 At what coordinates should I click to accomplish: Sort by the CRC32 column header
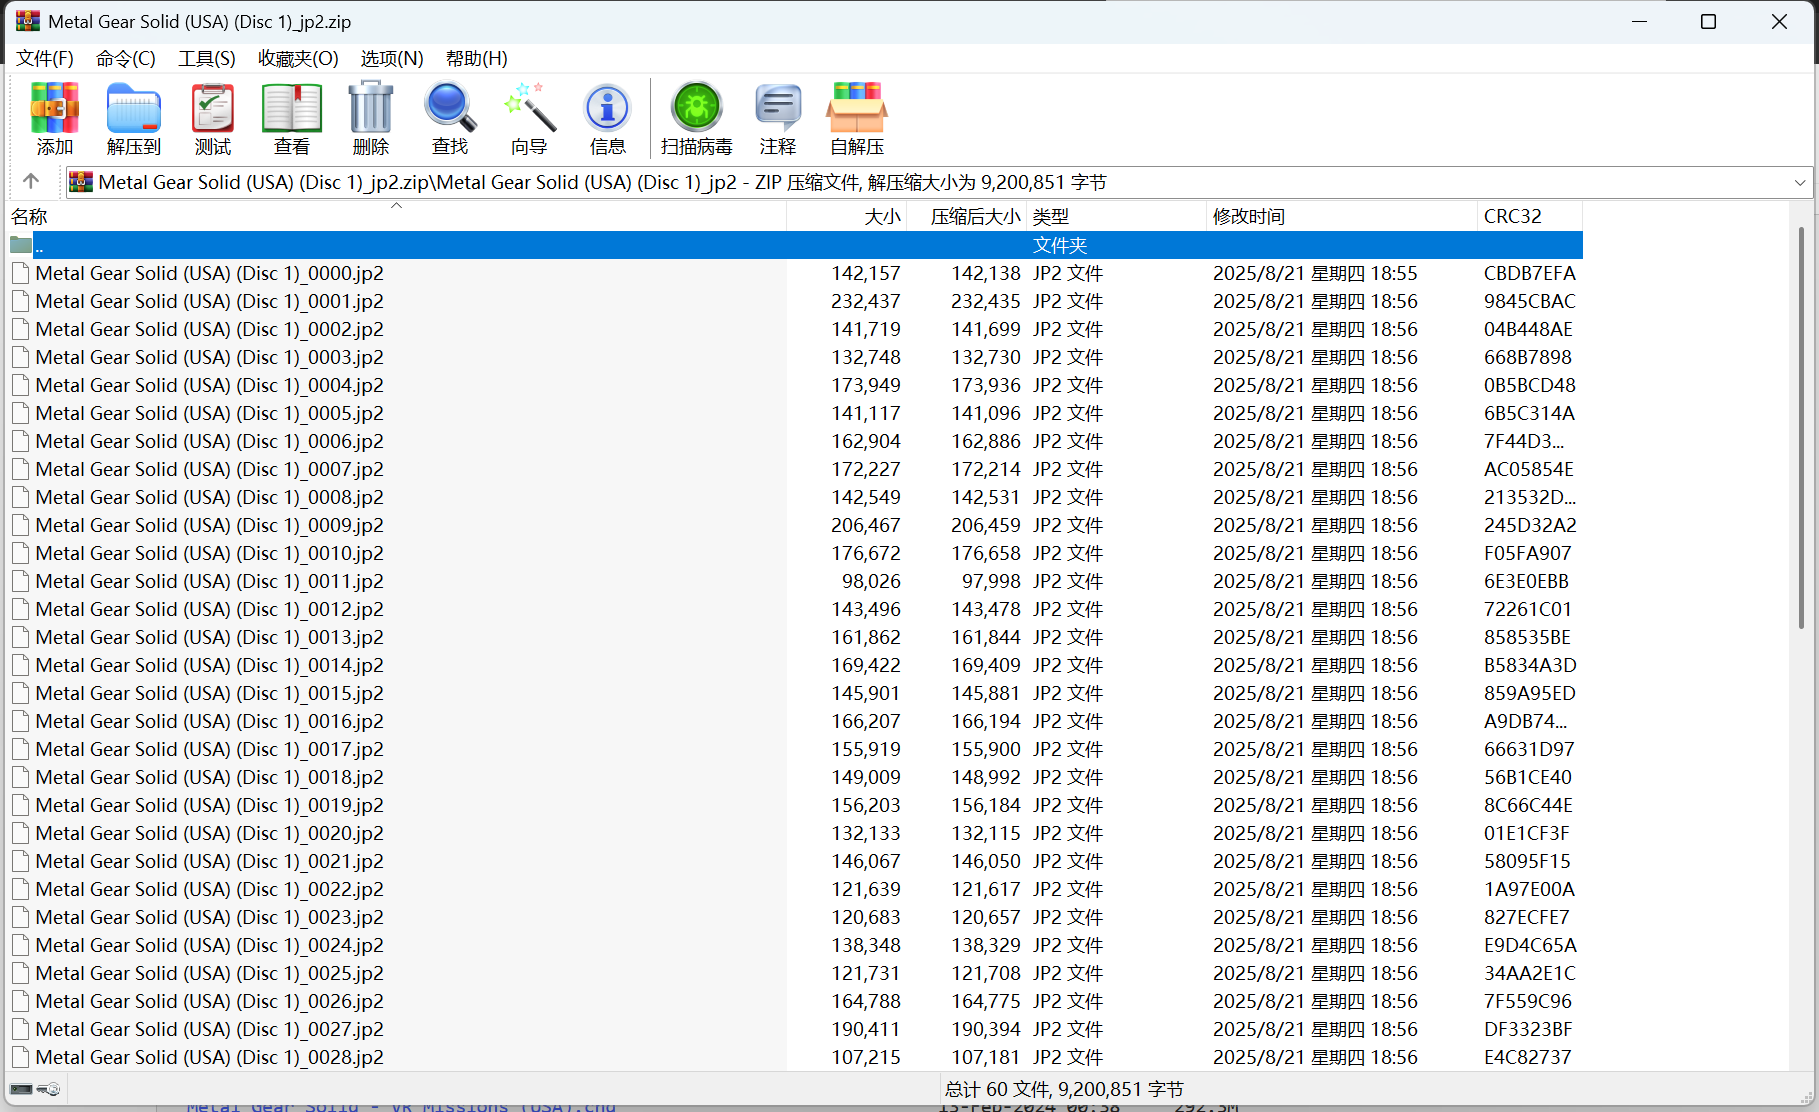(x=1512, y=216)
